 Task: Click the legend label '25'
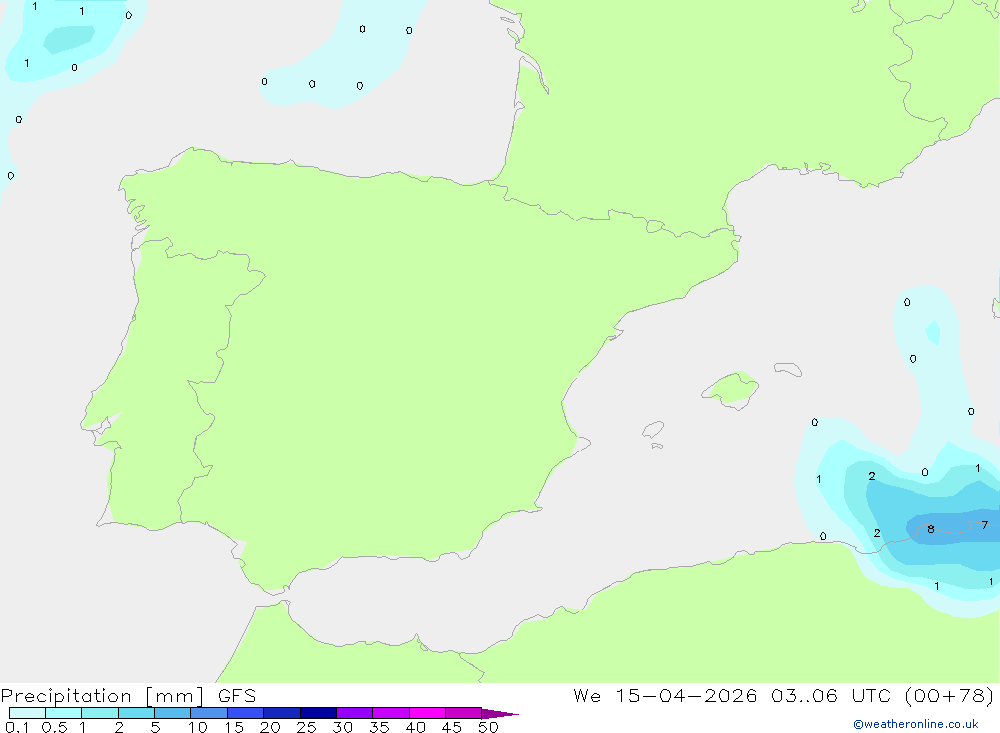tap(306, 727)
